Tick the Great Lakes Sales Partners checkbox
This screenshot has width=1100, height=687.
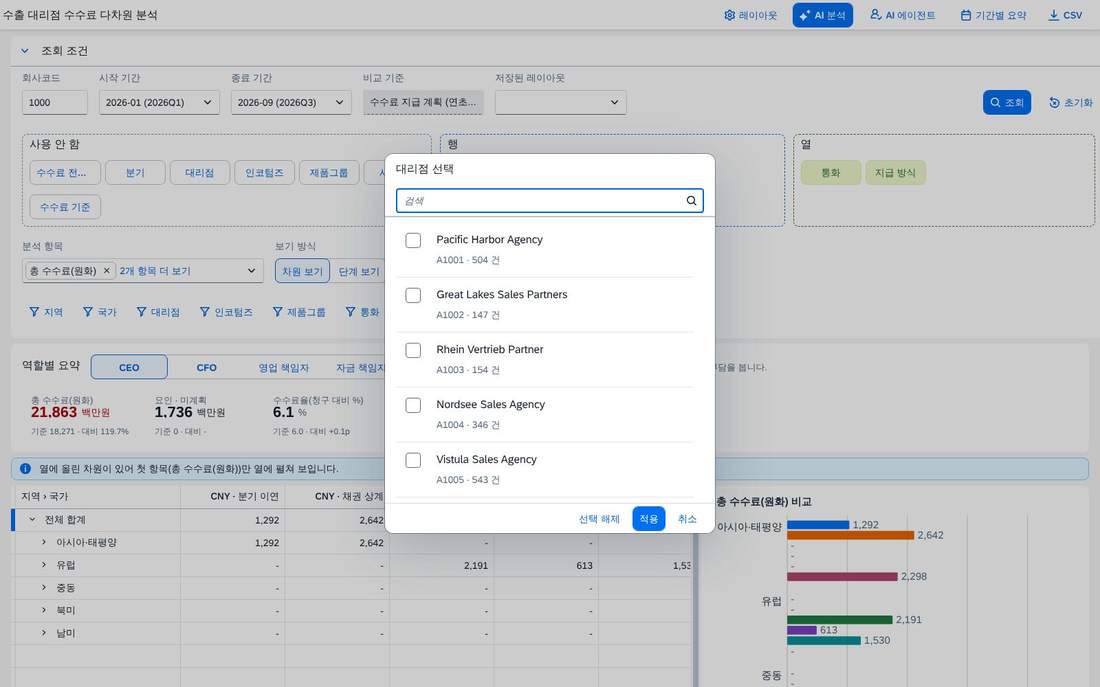[413, 295]
